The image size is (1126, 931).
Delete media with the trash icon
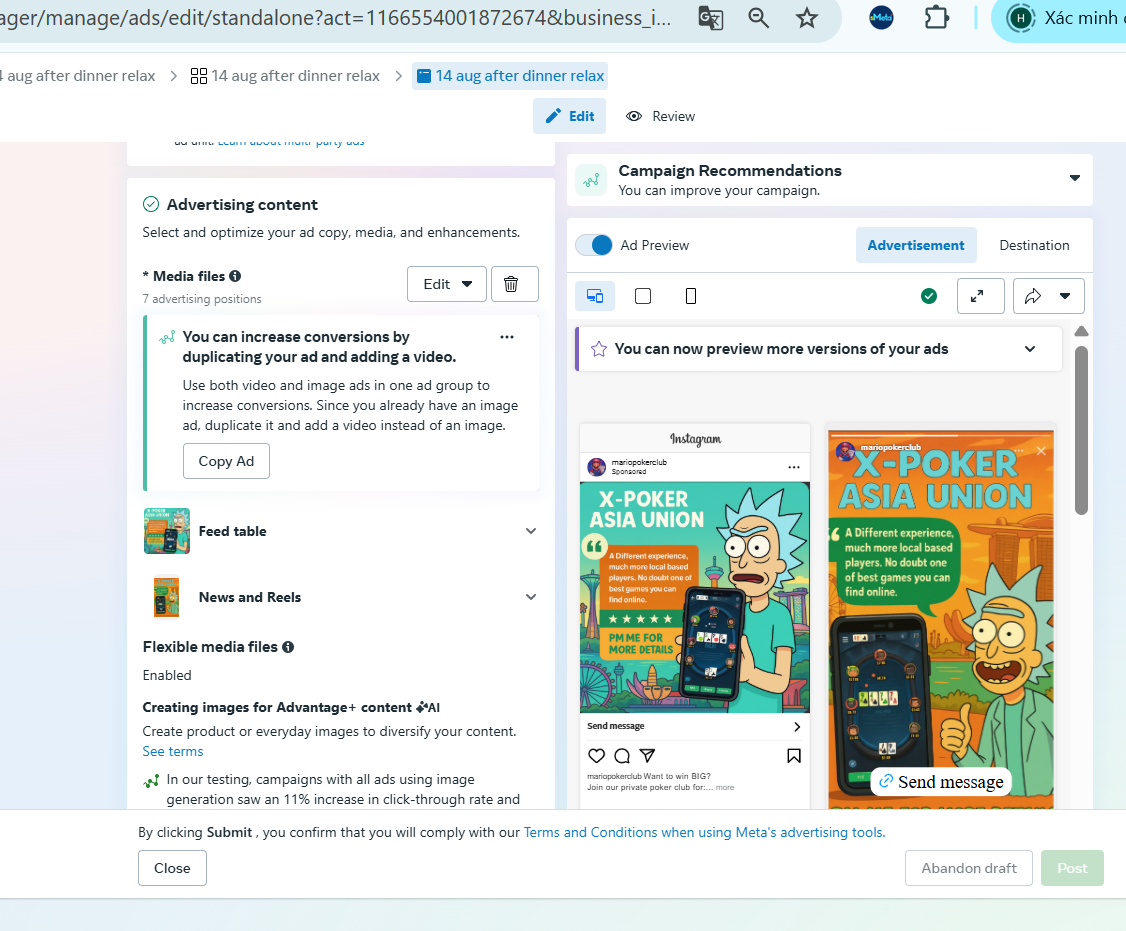(514, 284)
